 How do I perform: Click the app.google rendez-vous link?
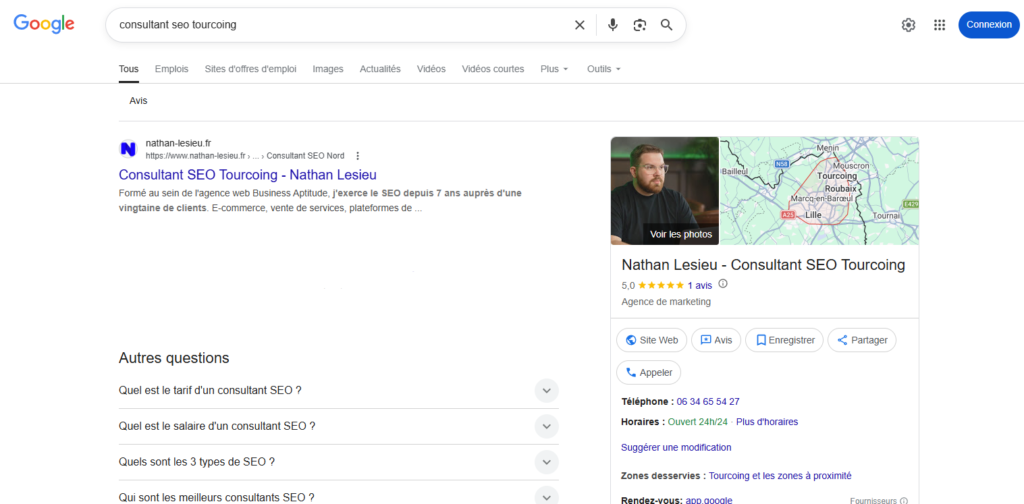click(x=709, y=500)
